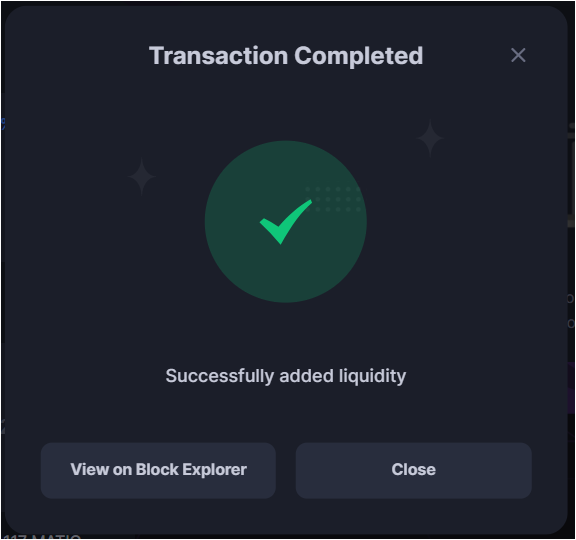Click the green checkmark icon
The width and height of the screenshot is (576, 540).
point(285,222)
